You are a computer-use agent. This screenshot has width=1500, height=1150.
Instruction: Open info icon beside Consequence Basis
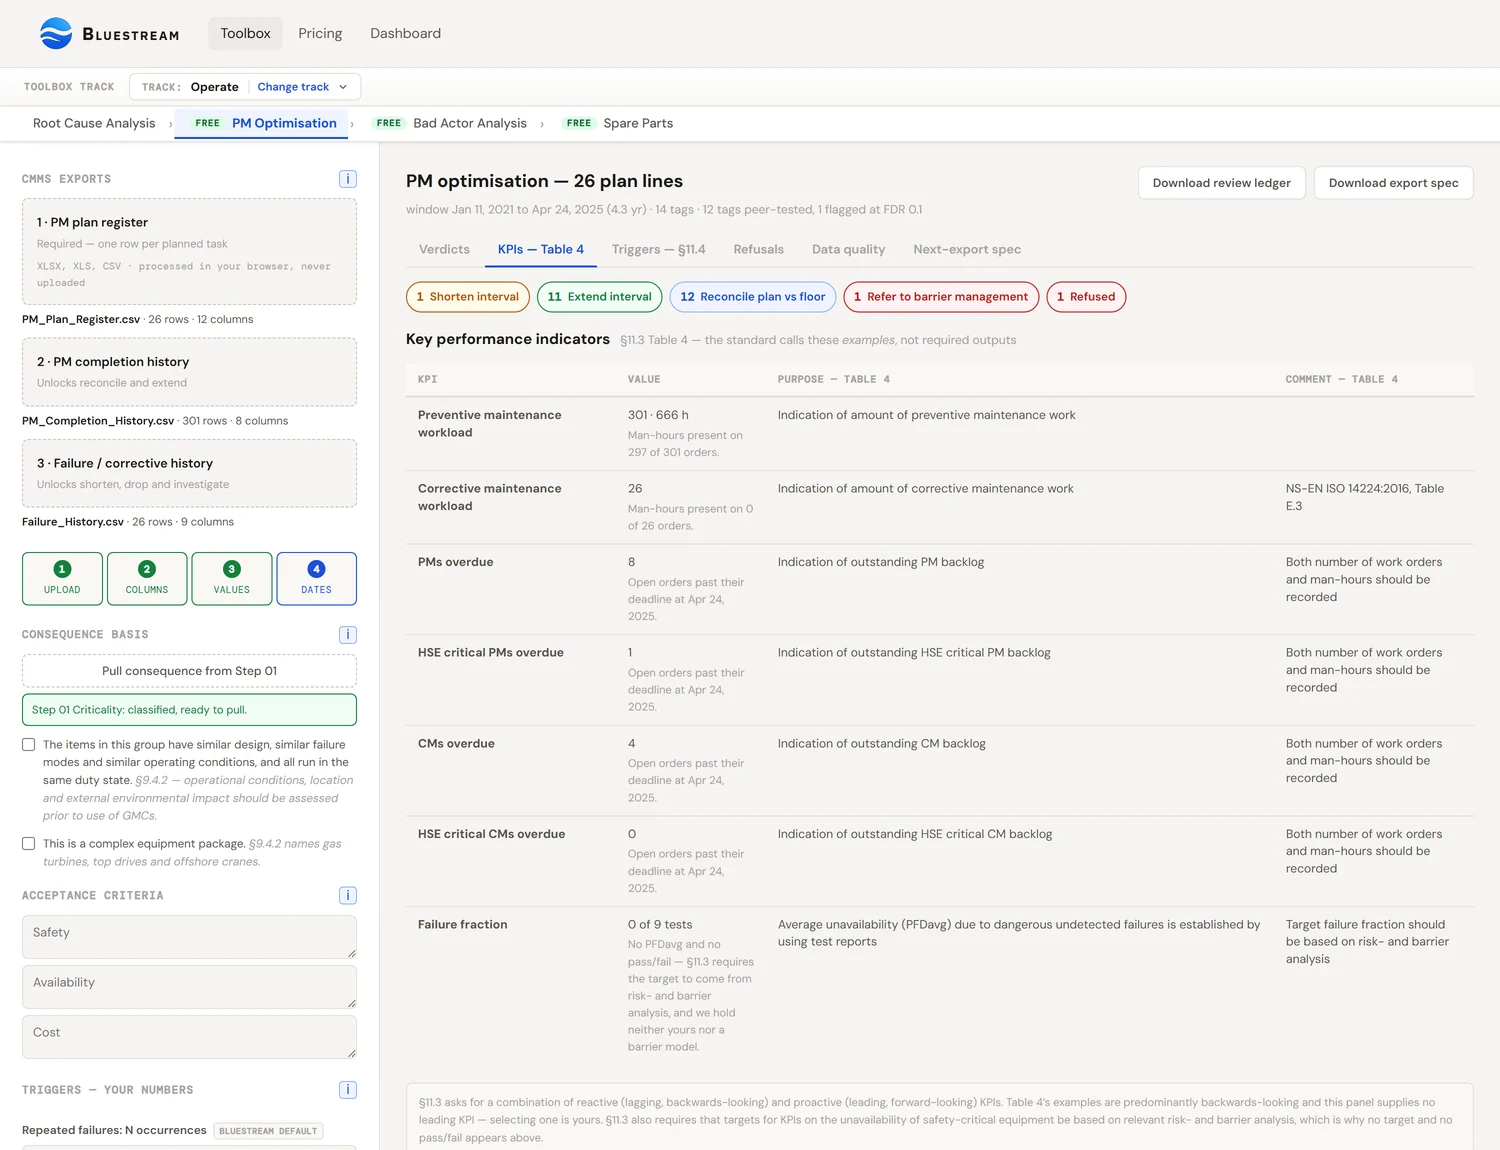point(348,635)
